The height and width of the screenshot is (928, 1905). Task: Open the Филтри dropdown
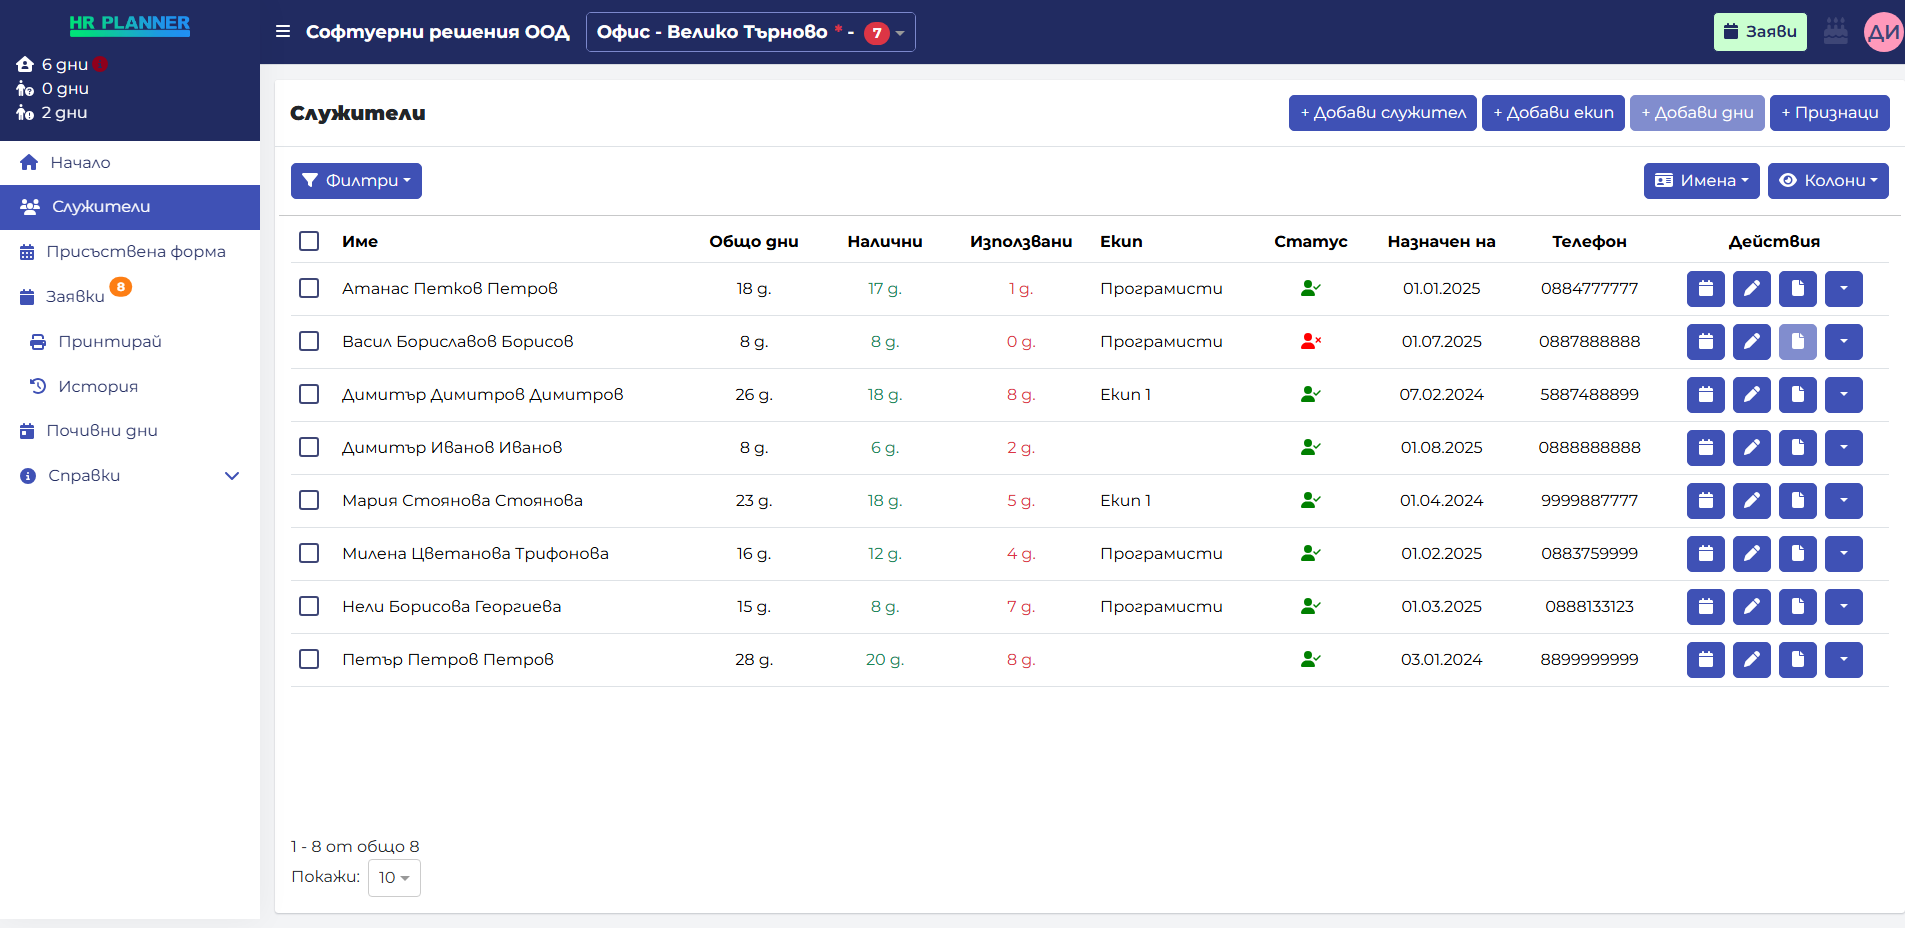(356, 181)
